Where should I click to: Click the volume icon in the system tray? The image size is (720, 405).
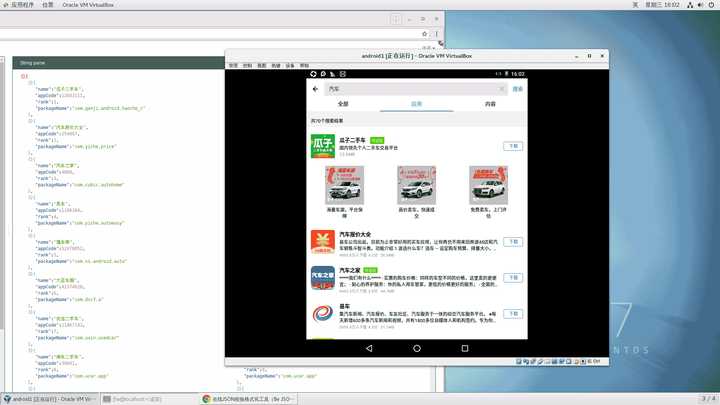click(x=701, y=5)
